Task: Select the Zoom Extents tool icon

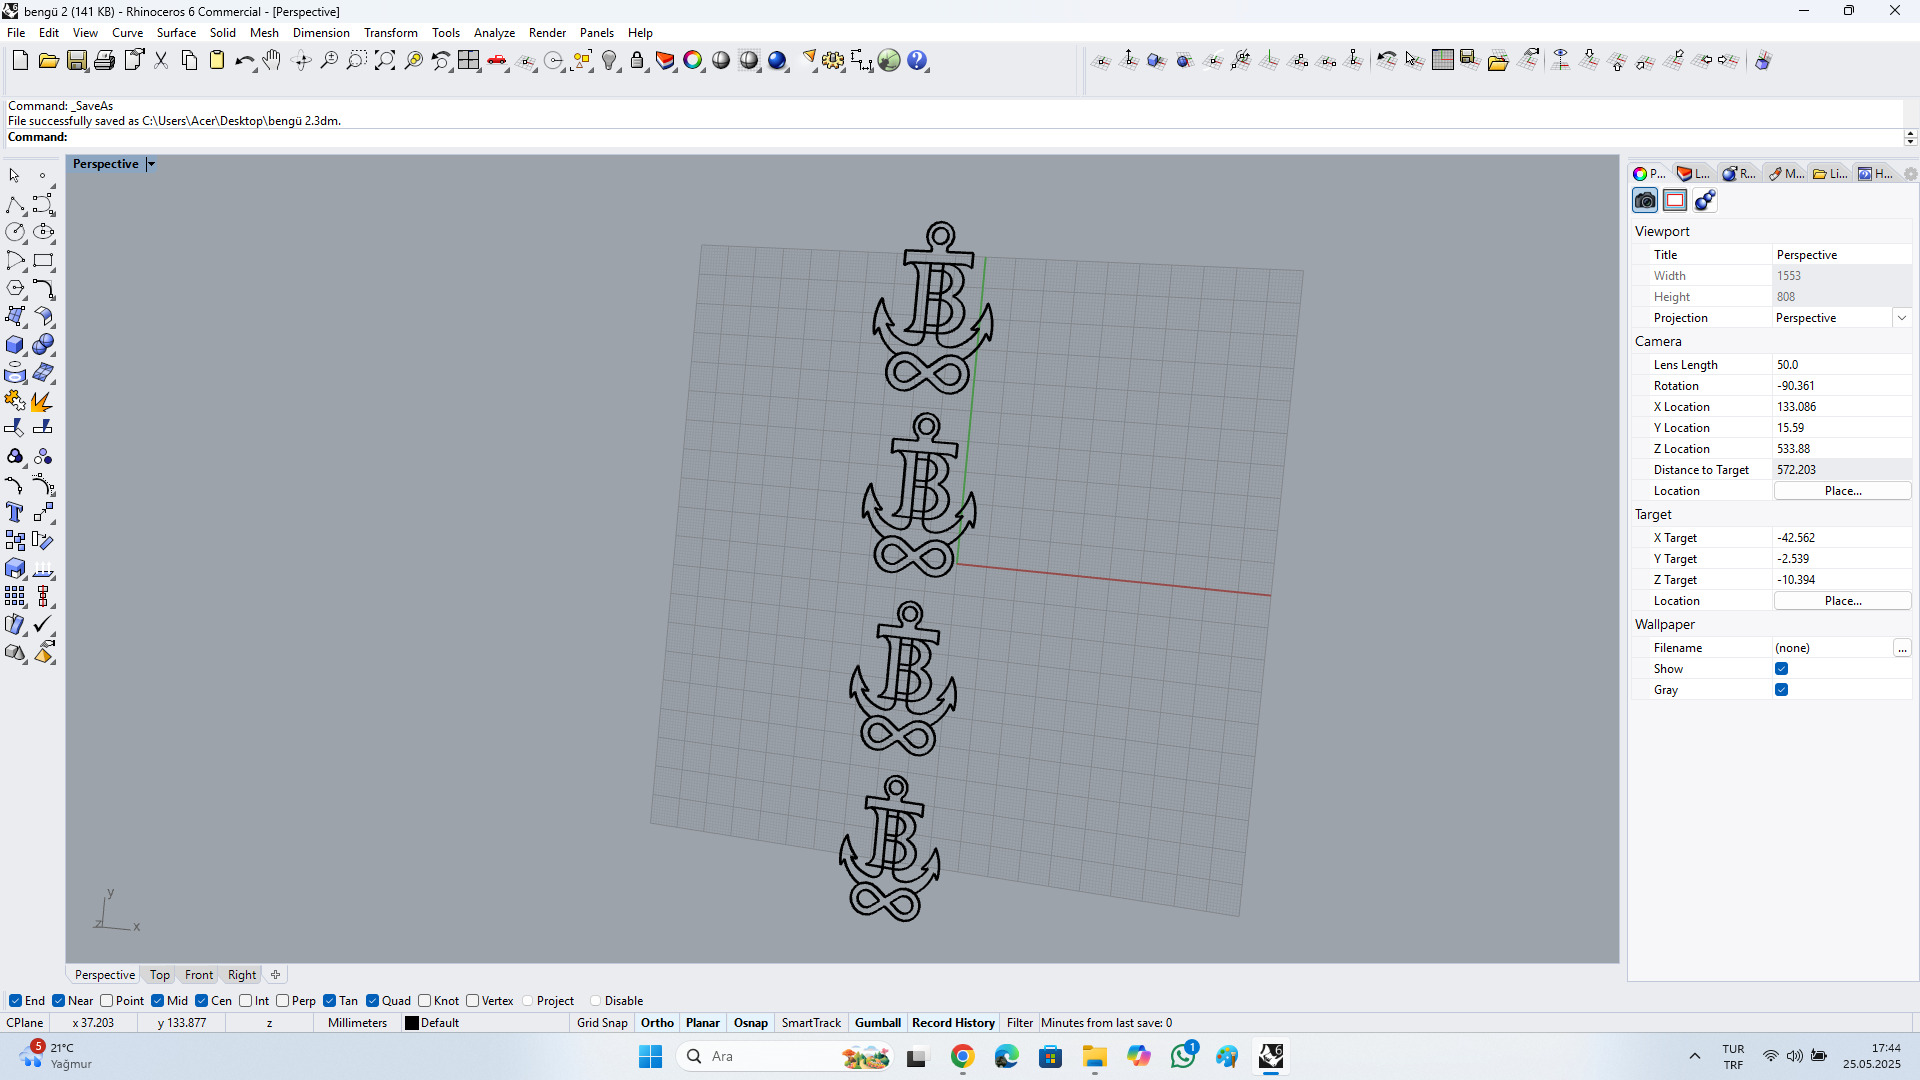Action: pyautogui.click(x=385, y=61)
